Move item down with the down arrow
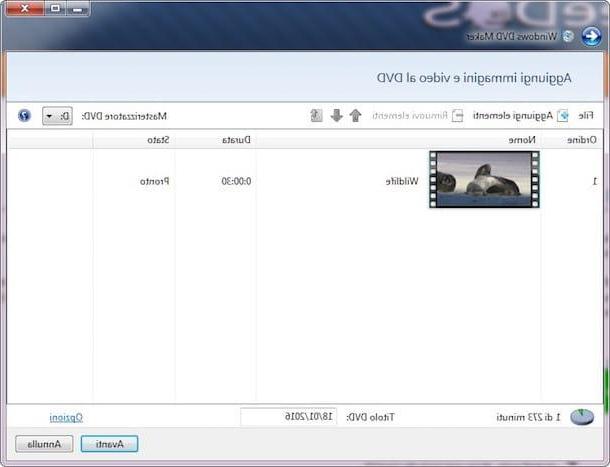The height and width of the screenshot is (467, 610). pos(337,116)
